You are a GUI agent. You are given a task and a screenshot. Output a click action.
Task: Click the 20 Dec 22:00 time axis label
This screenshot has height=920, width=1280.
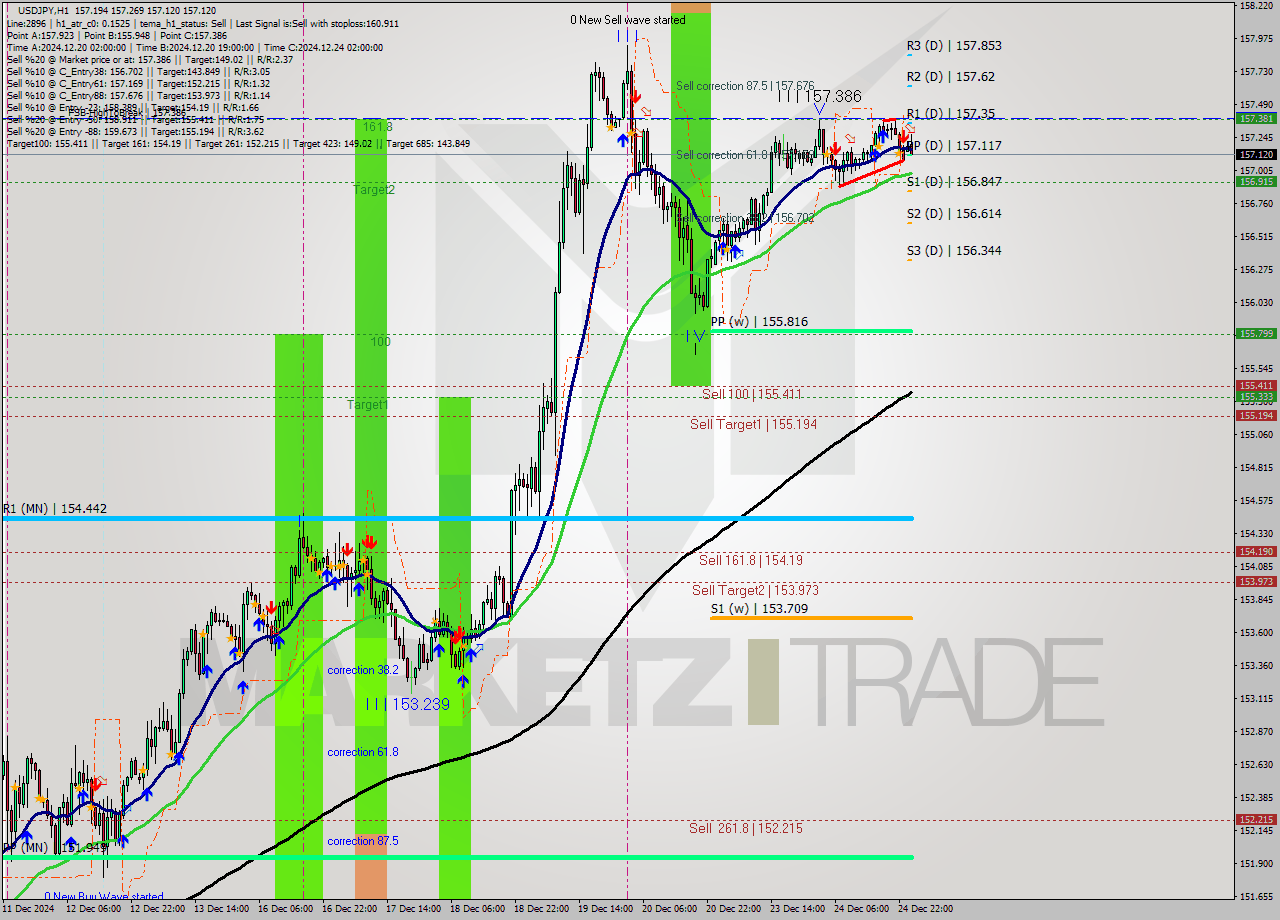click(x=733, y=910)
